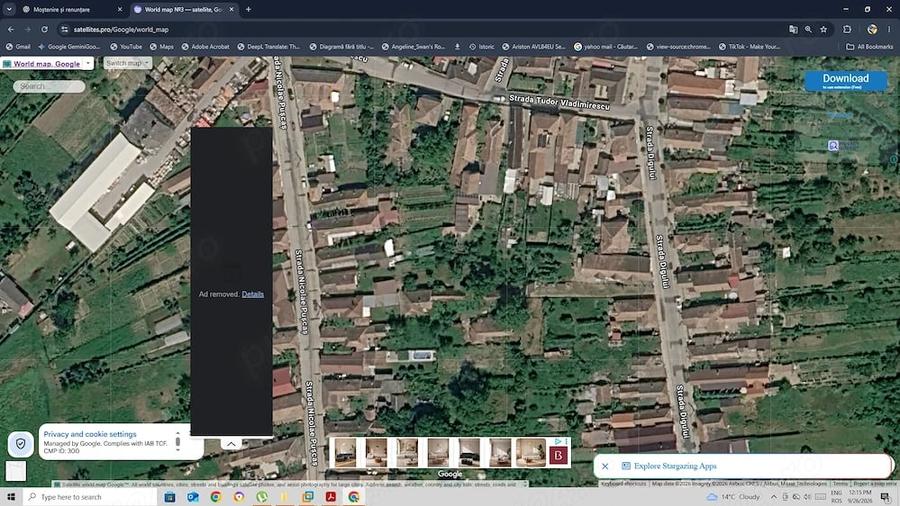Open the Google Gemini bookmark

tap(69, 46)
